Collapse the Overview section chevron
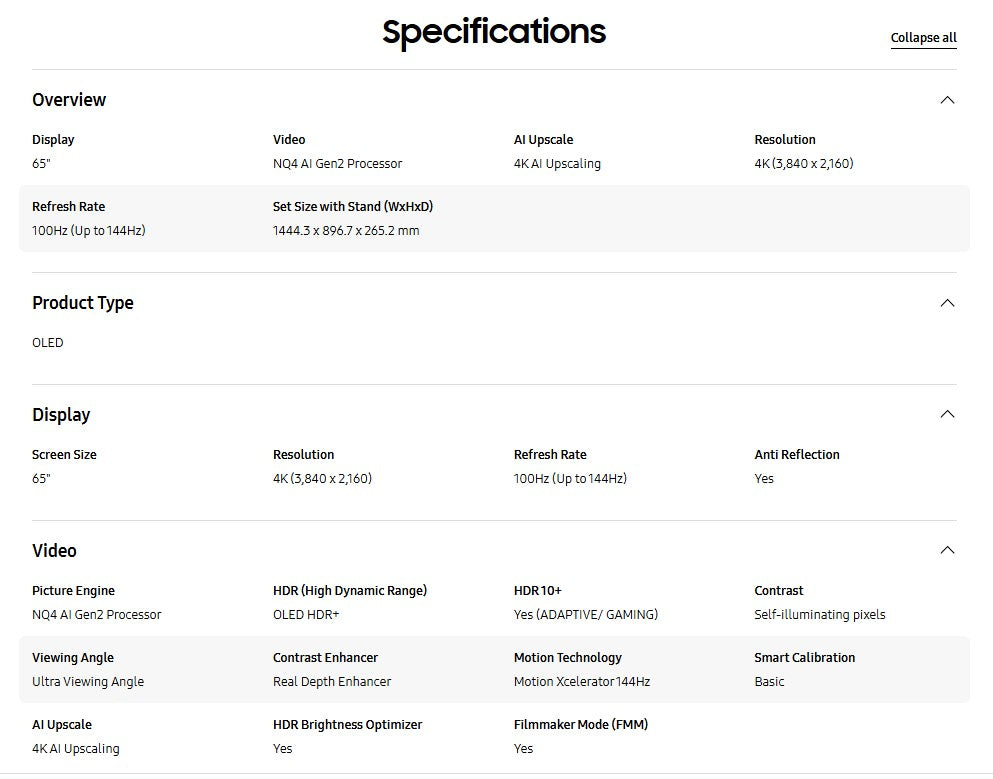993x779 pixels. (x=947, y=100)
